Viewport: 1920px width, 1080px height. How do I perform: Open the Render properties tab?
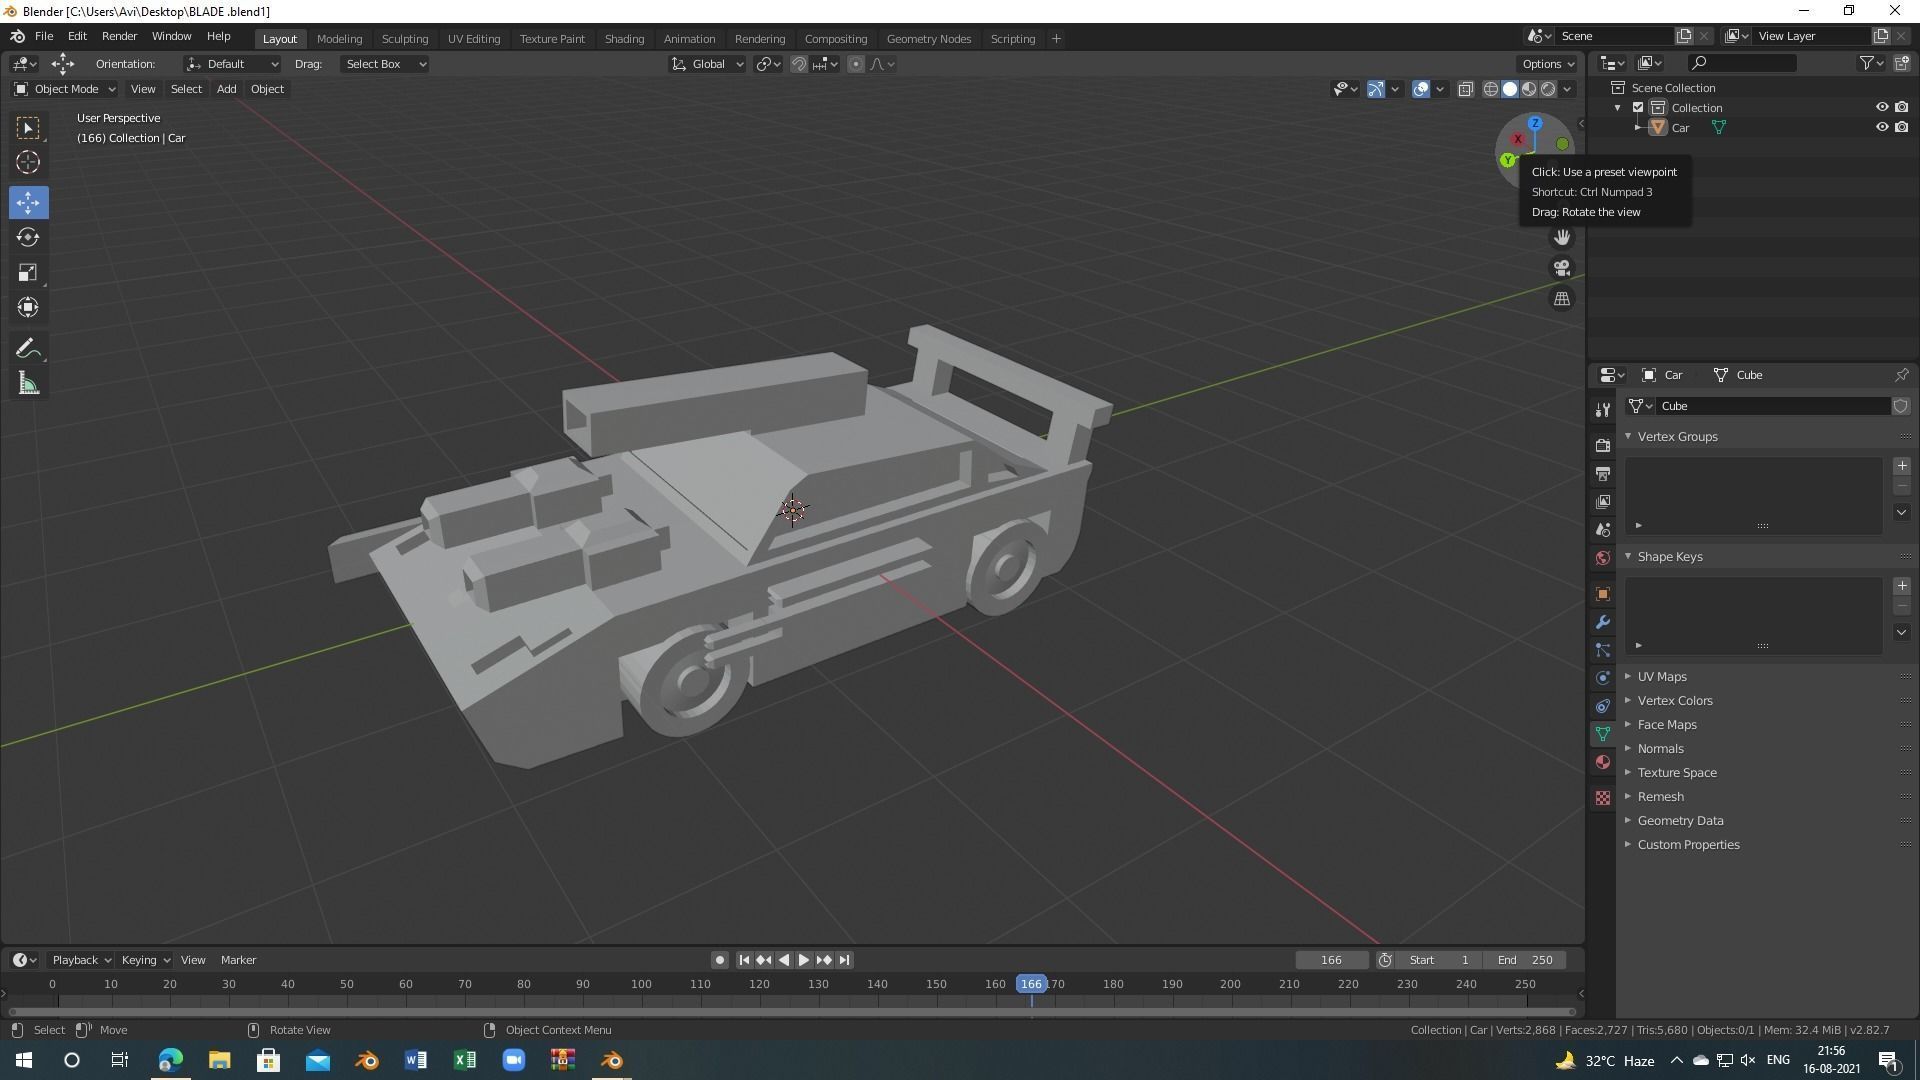1603,445
